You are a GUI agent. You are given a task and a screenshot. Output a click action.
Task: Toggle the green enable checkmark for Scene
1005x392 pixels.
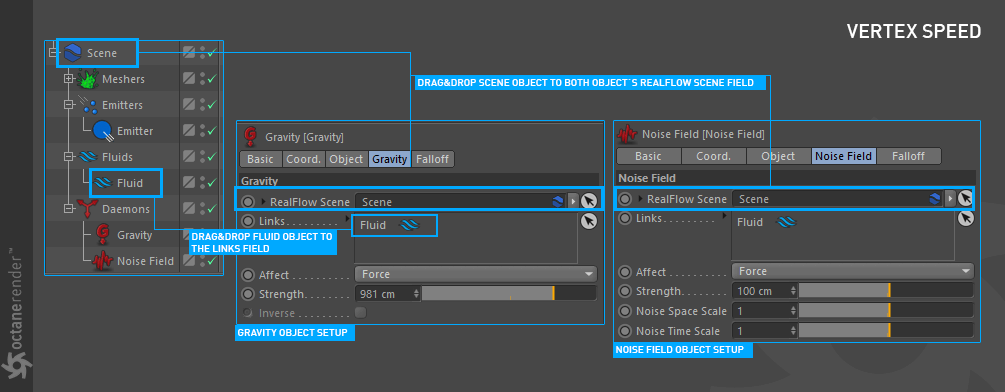(212, 53)
